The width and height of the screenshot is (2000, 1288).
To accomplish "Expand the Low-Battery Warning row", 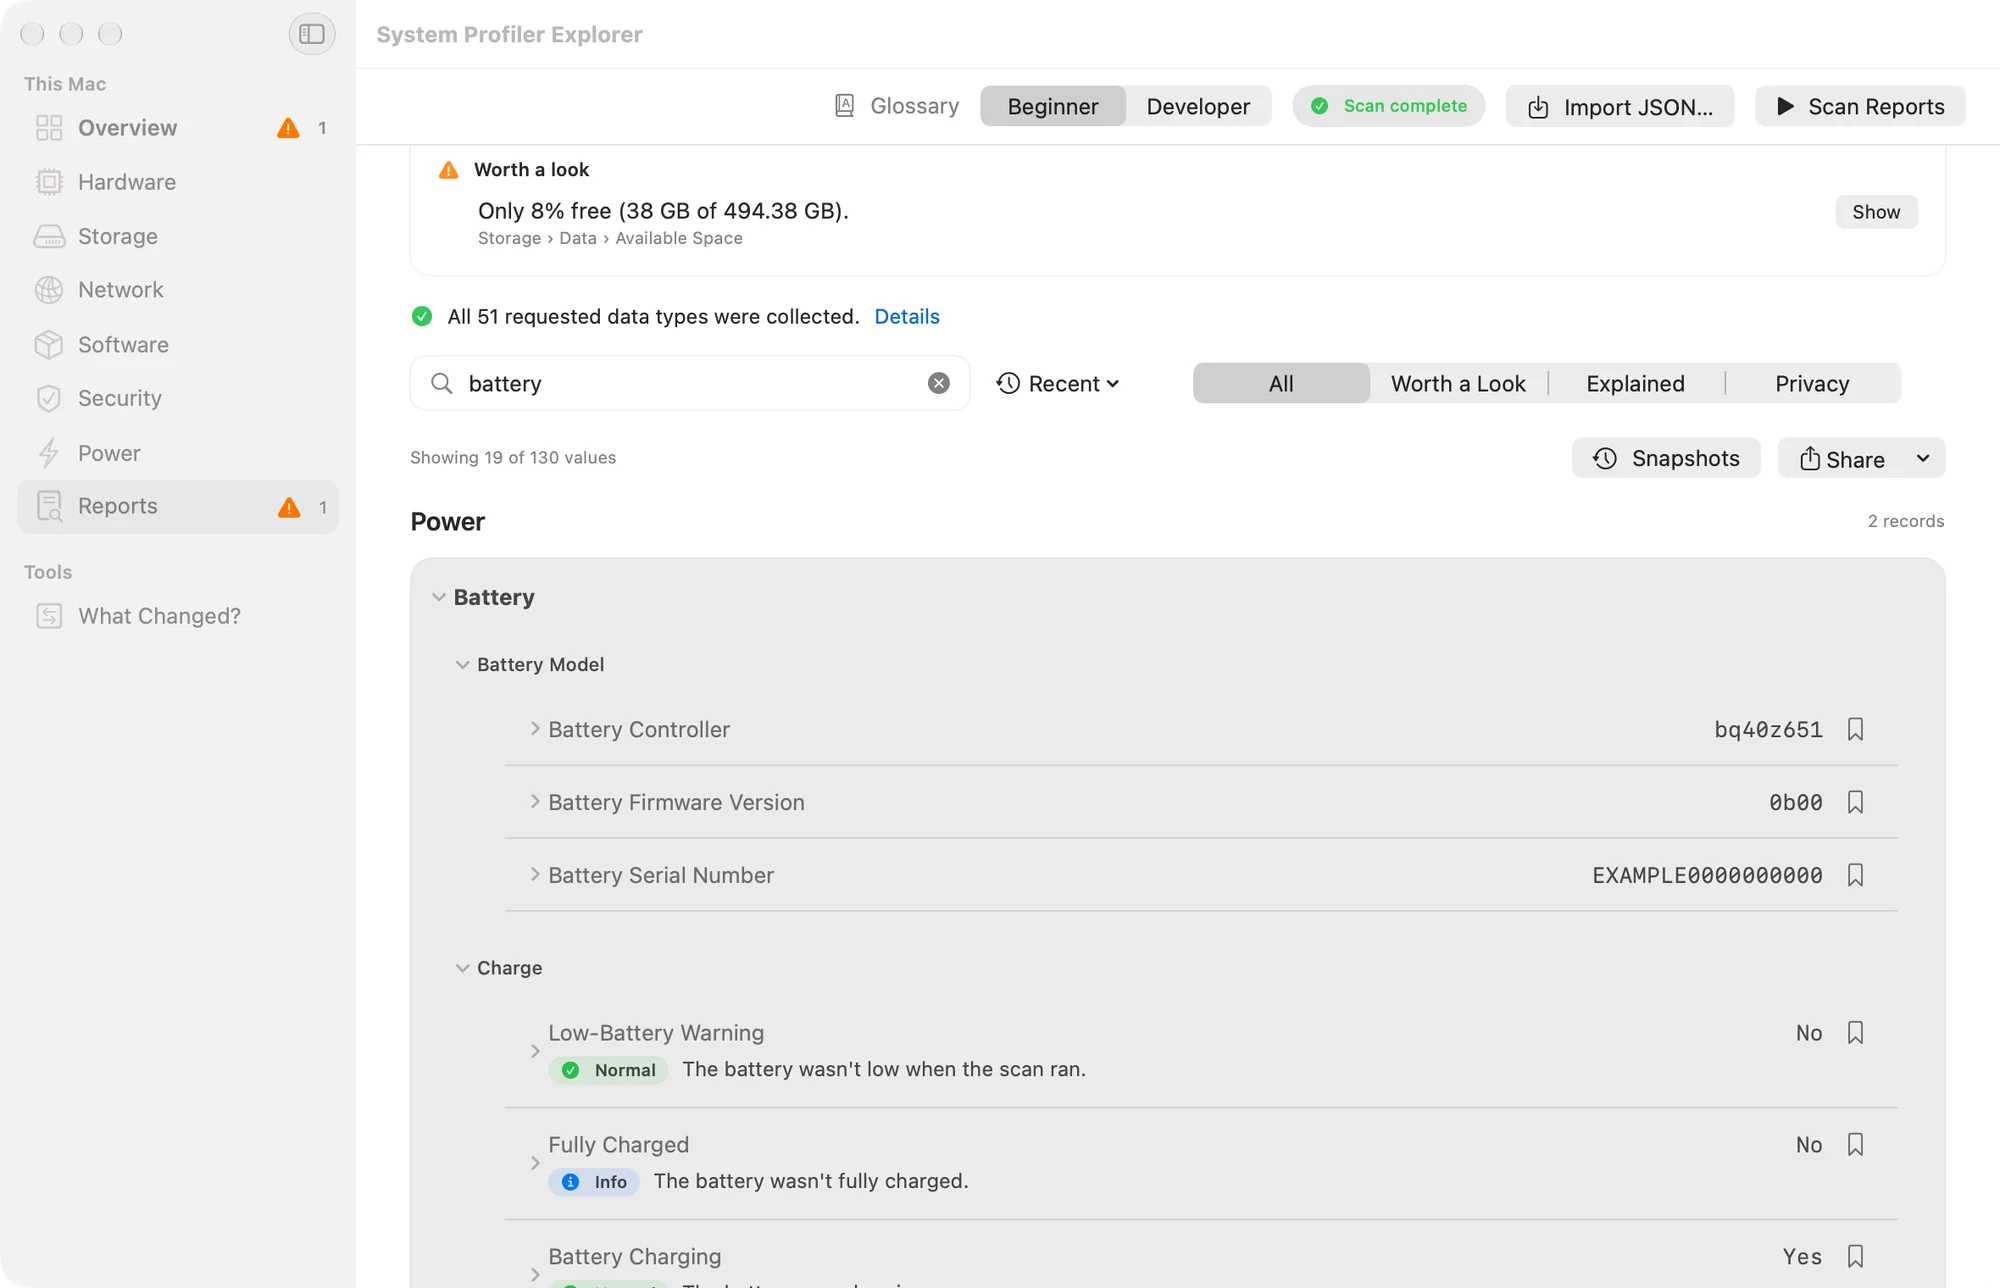I will pyautogui.click(x=535, y=1051).
